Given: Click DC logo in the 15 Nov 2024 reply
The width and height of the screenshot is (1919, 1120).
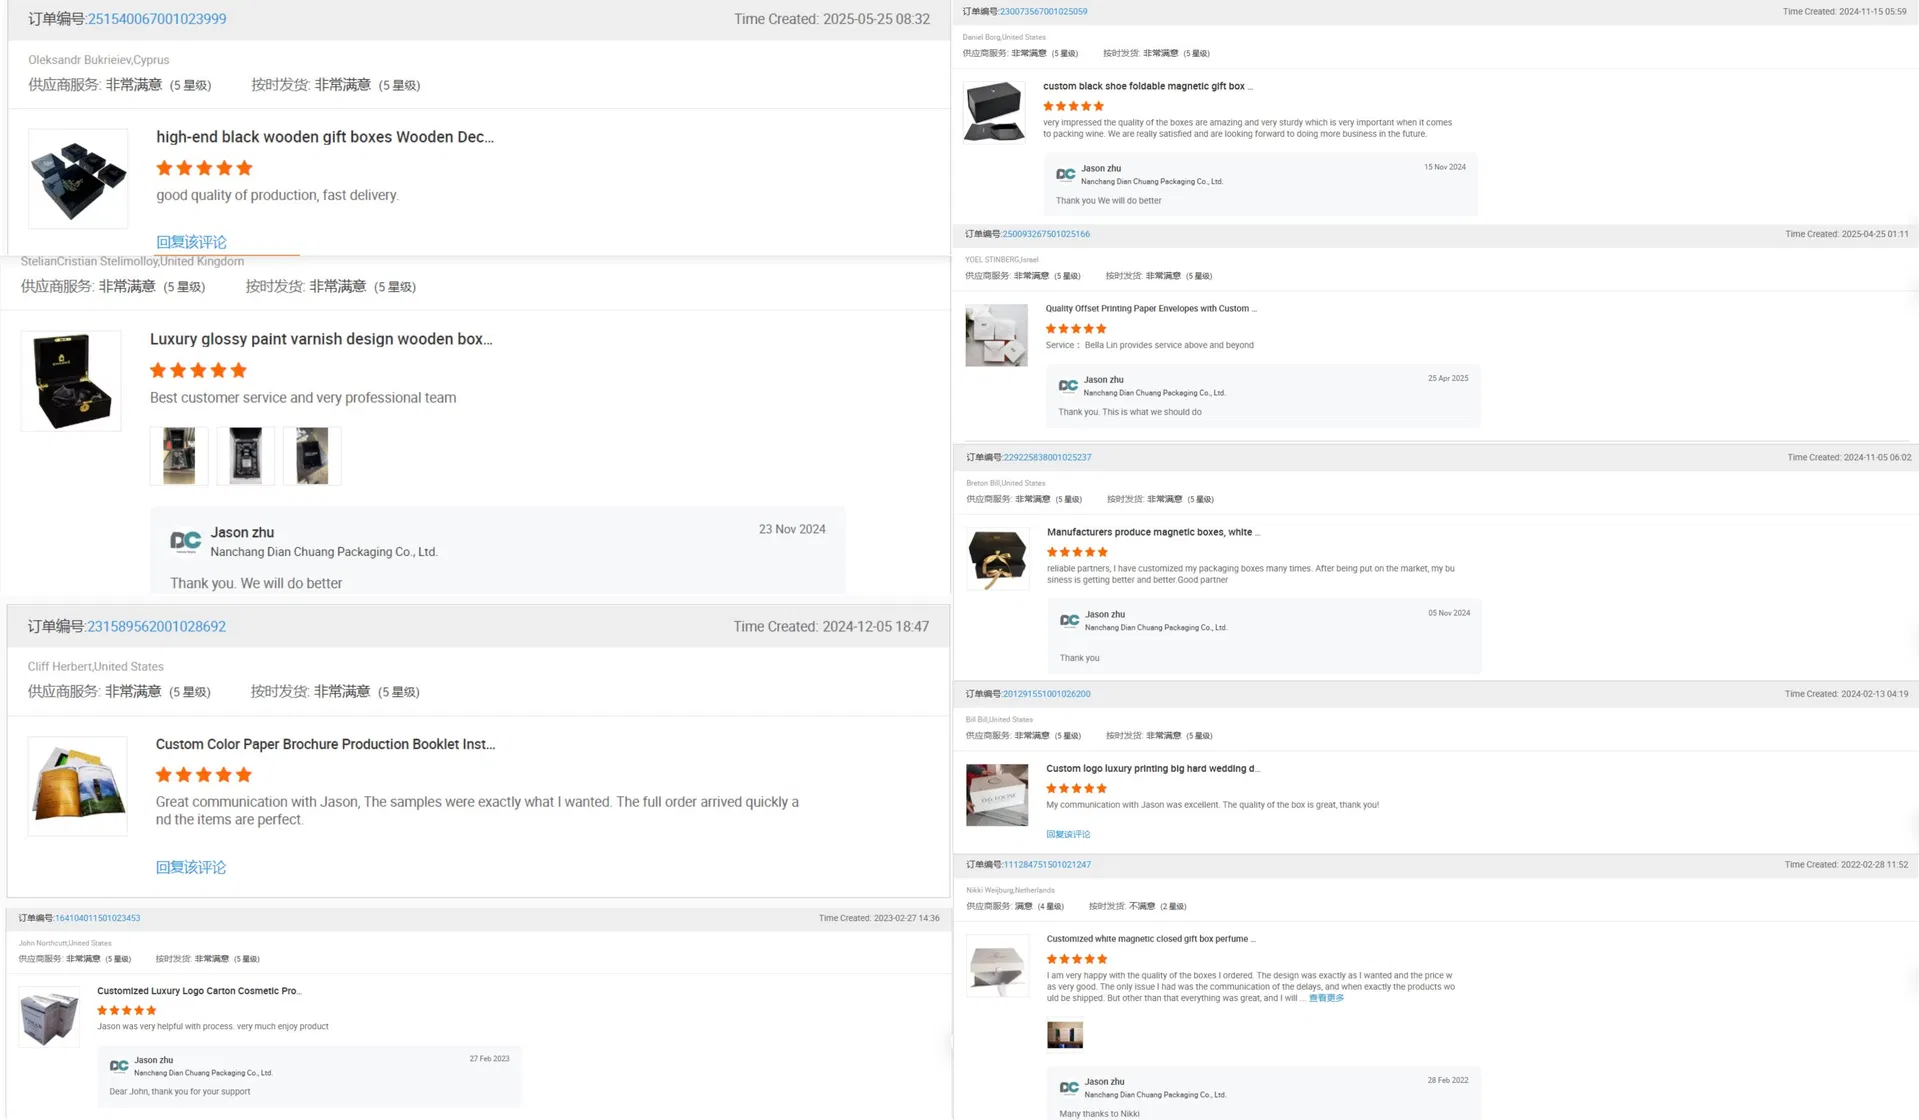Looking at the screenshot, I should pos(1065,175).
